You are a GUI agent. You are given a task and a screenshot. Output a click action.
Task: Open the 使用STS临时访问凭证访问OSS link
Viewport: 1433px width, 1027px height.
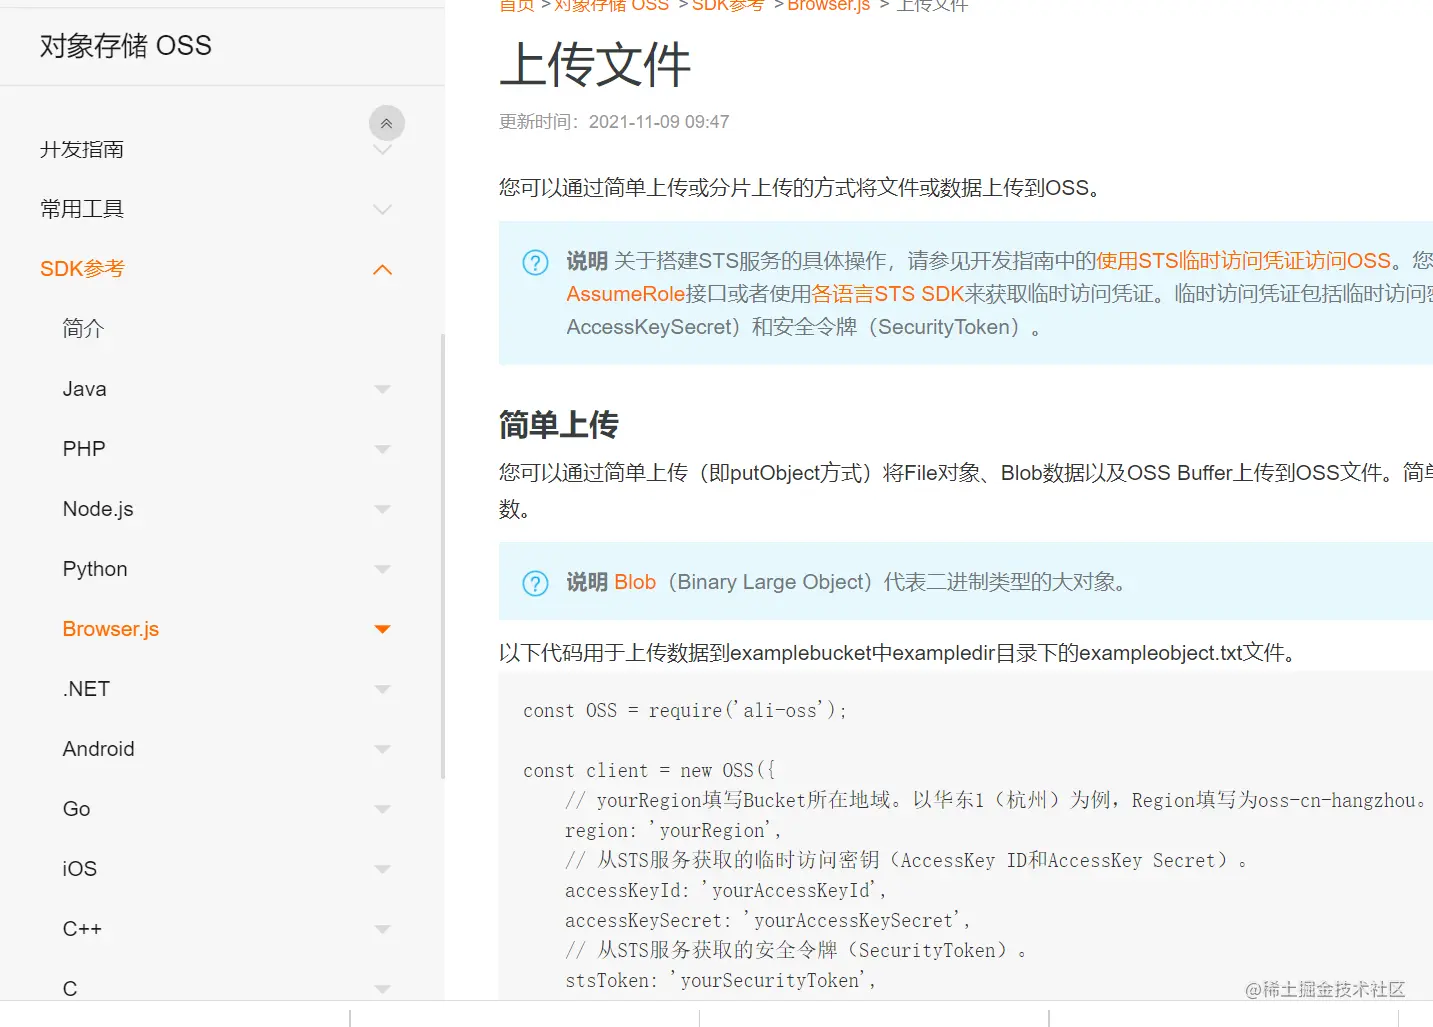click(1243, 261)
